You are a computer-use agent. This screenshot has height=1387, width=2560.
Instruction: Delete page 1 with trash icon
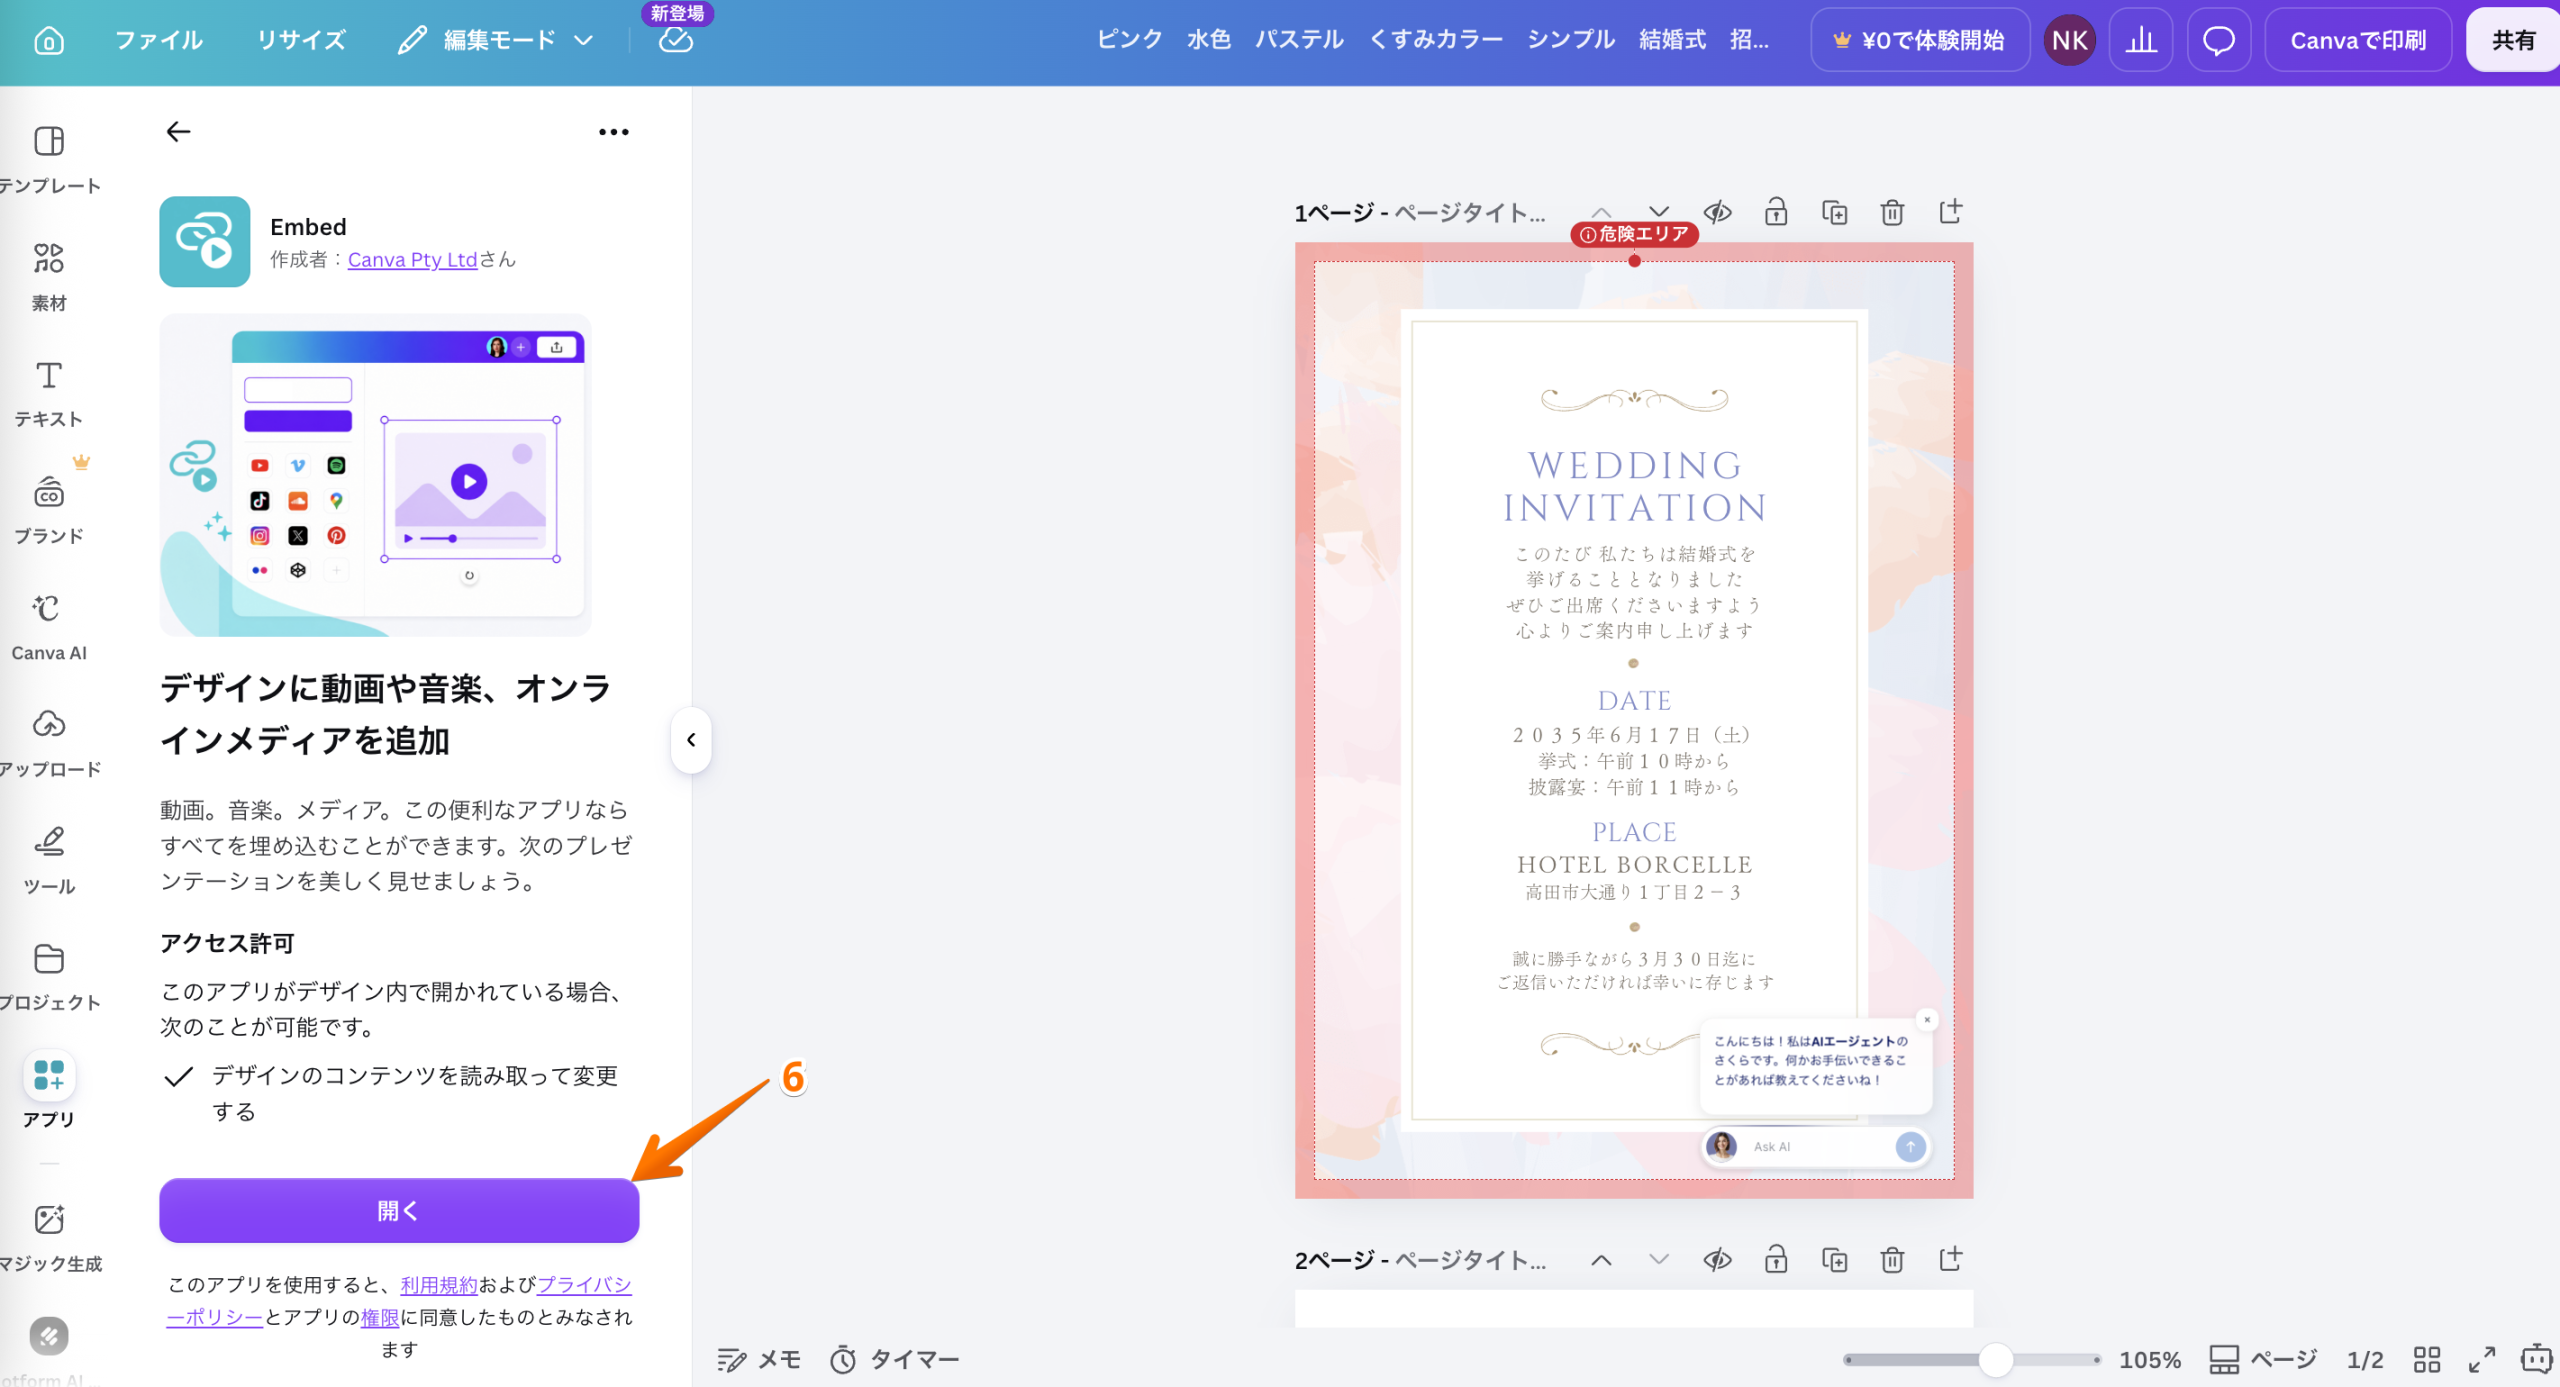click(x=1892, y=211)
